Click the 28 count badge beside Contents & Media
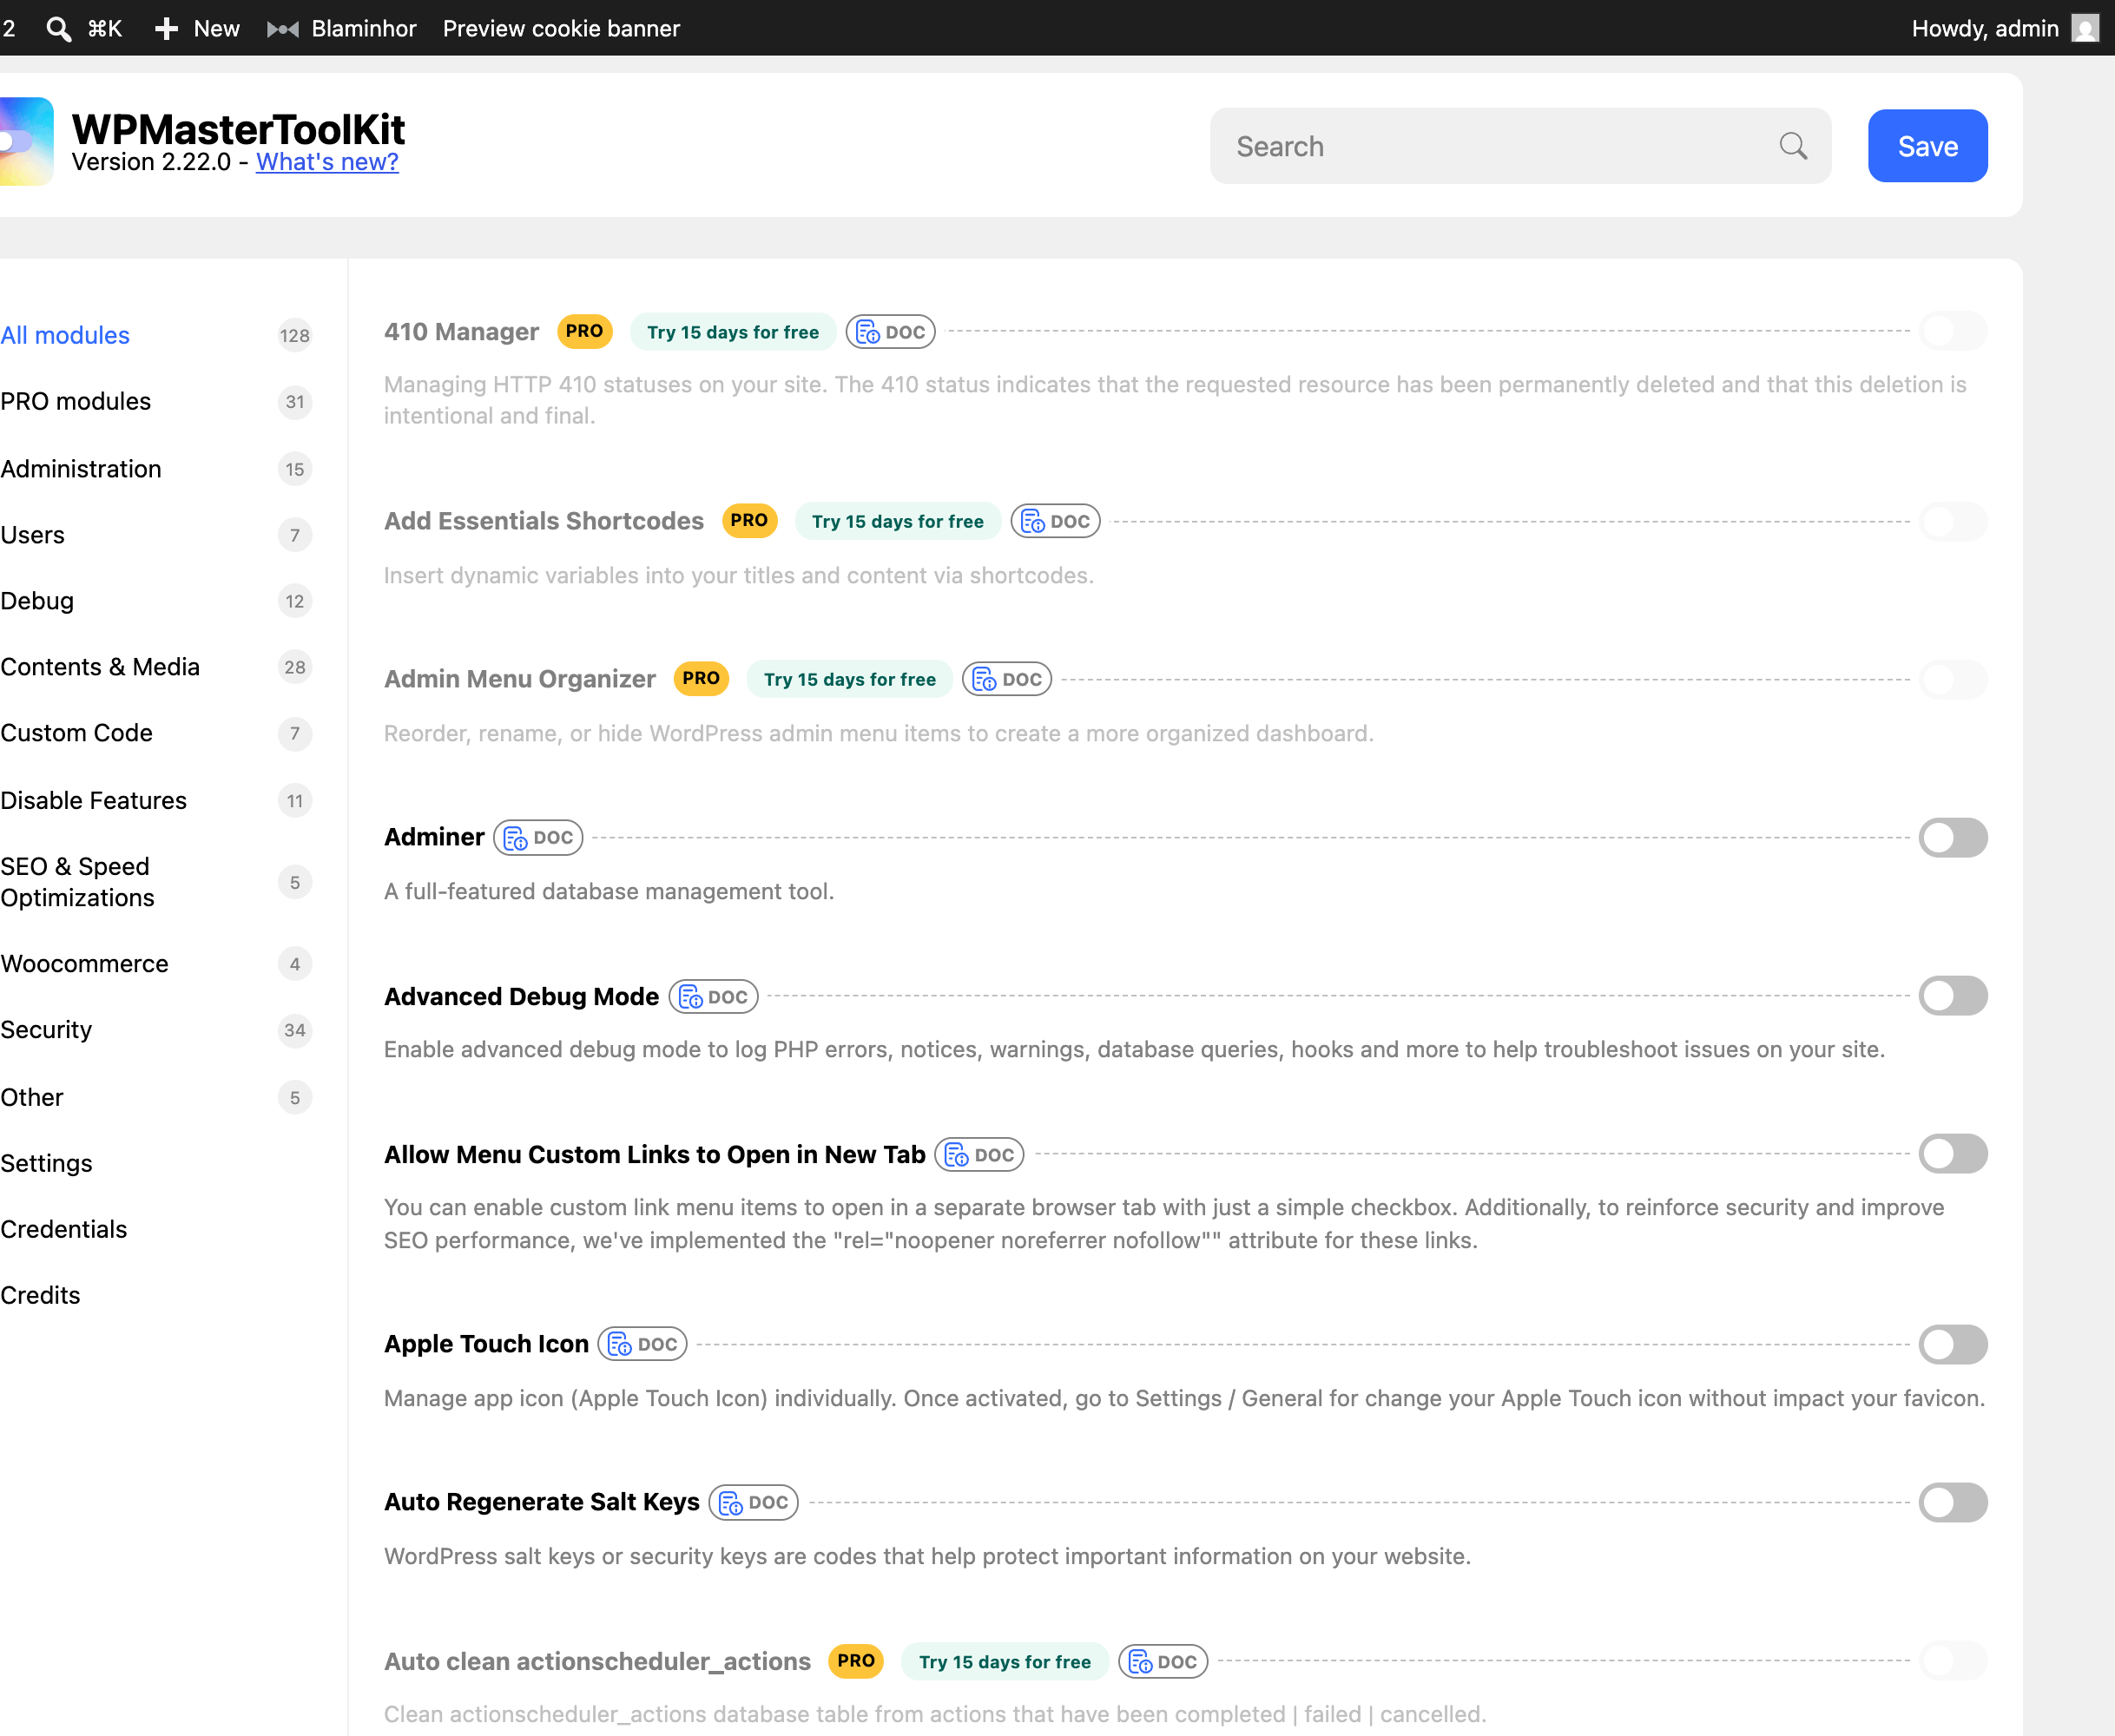This screenshot has width=2115, height=1736. pos(294,667)
